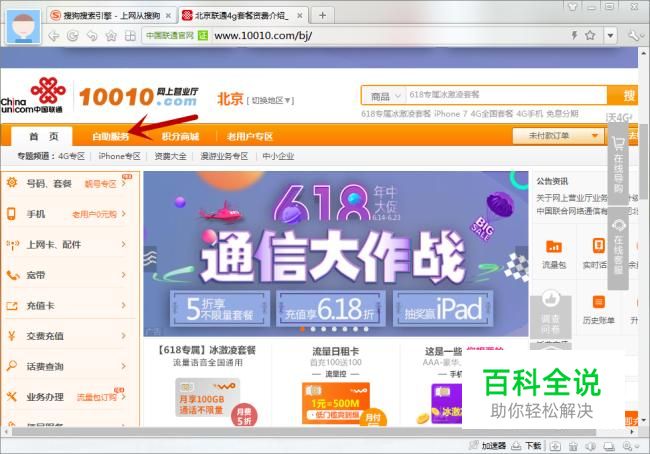Click the 宽带 handset icon
The image size is (650, 454).
click(12, 275)
